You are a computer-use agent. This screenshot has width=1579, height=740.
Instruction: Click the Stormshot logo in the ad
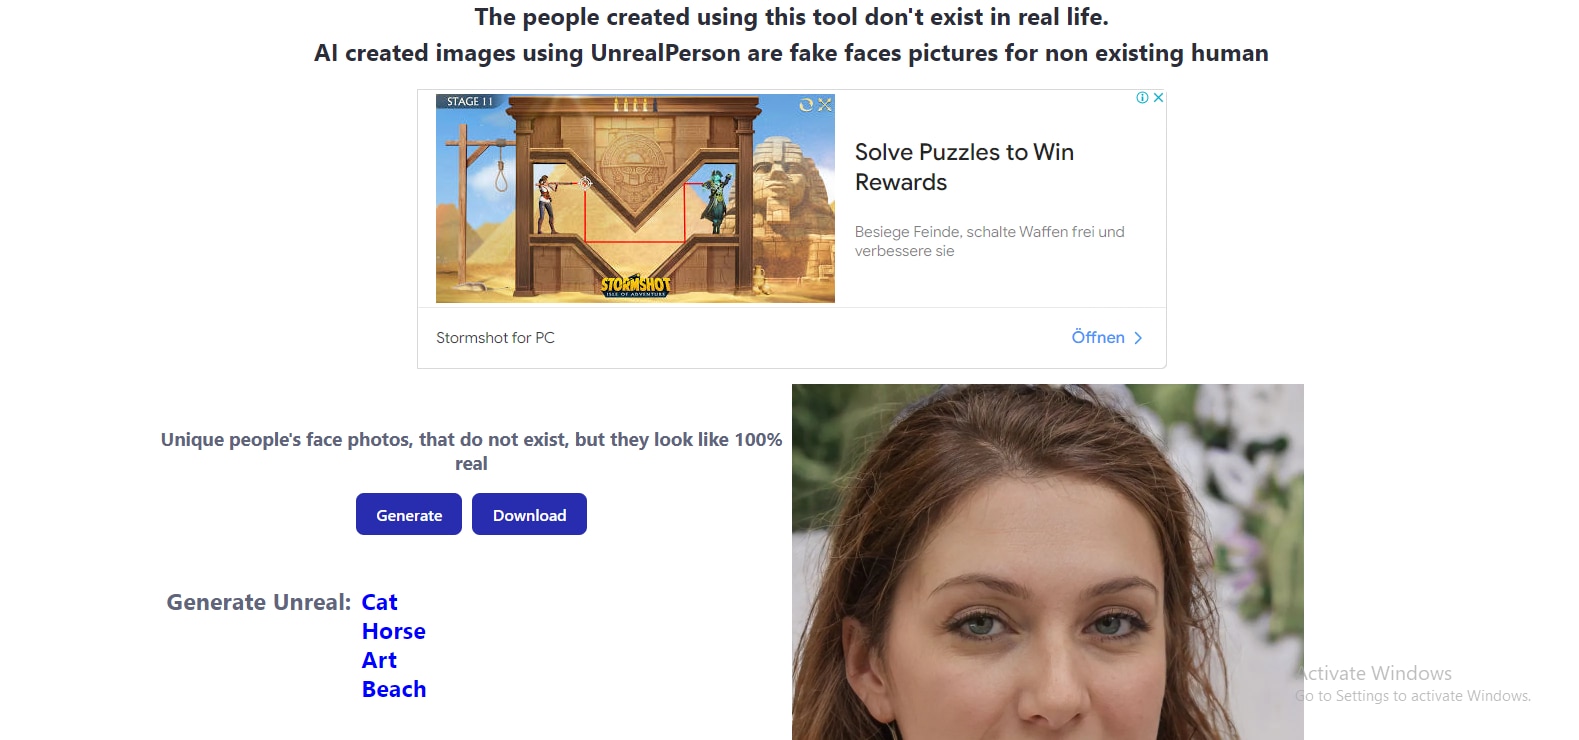(636, 286)
